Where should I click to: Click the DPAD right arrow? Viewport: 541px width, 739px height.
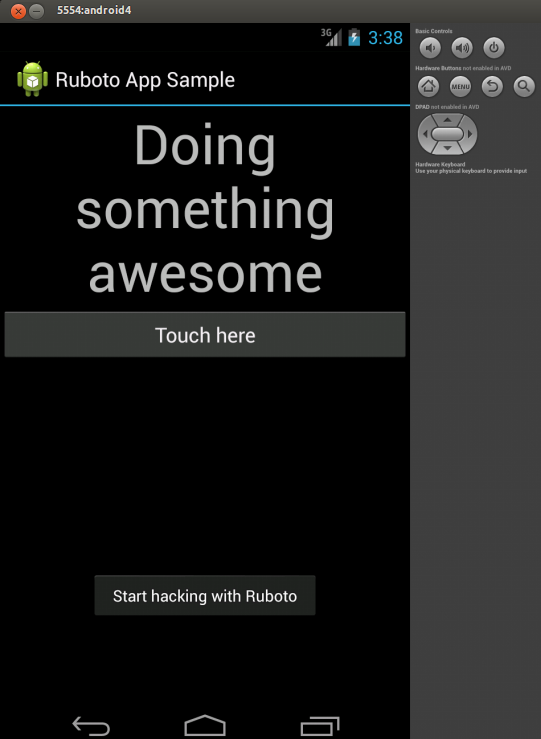[470, 134]
